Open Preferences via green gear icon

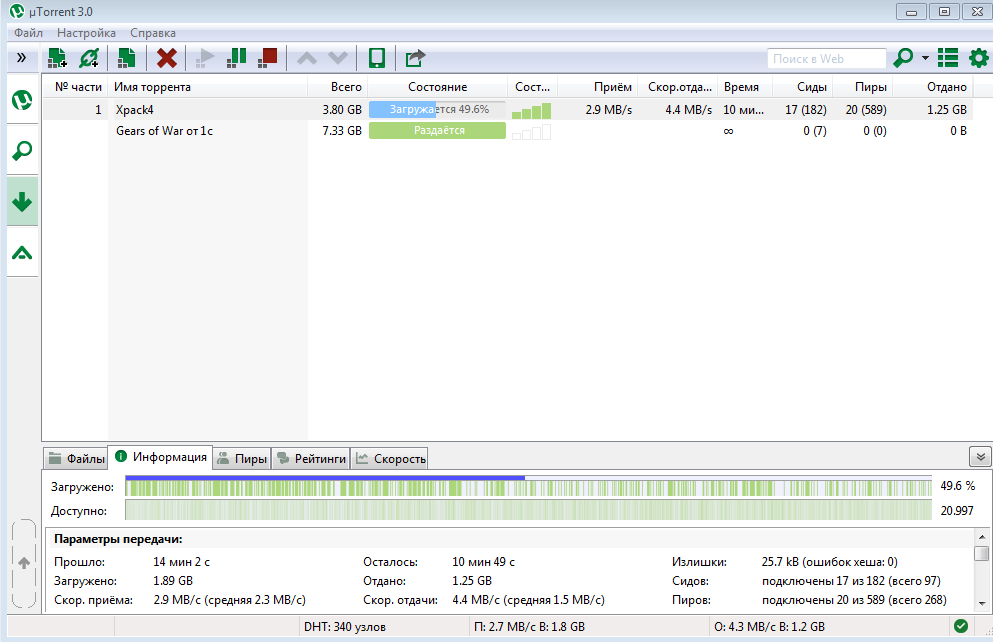click(978, 58)
